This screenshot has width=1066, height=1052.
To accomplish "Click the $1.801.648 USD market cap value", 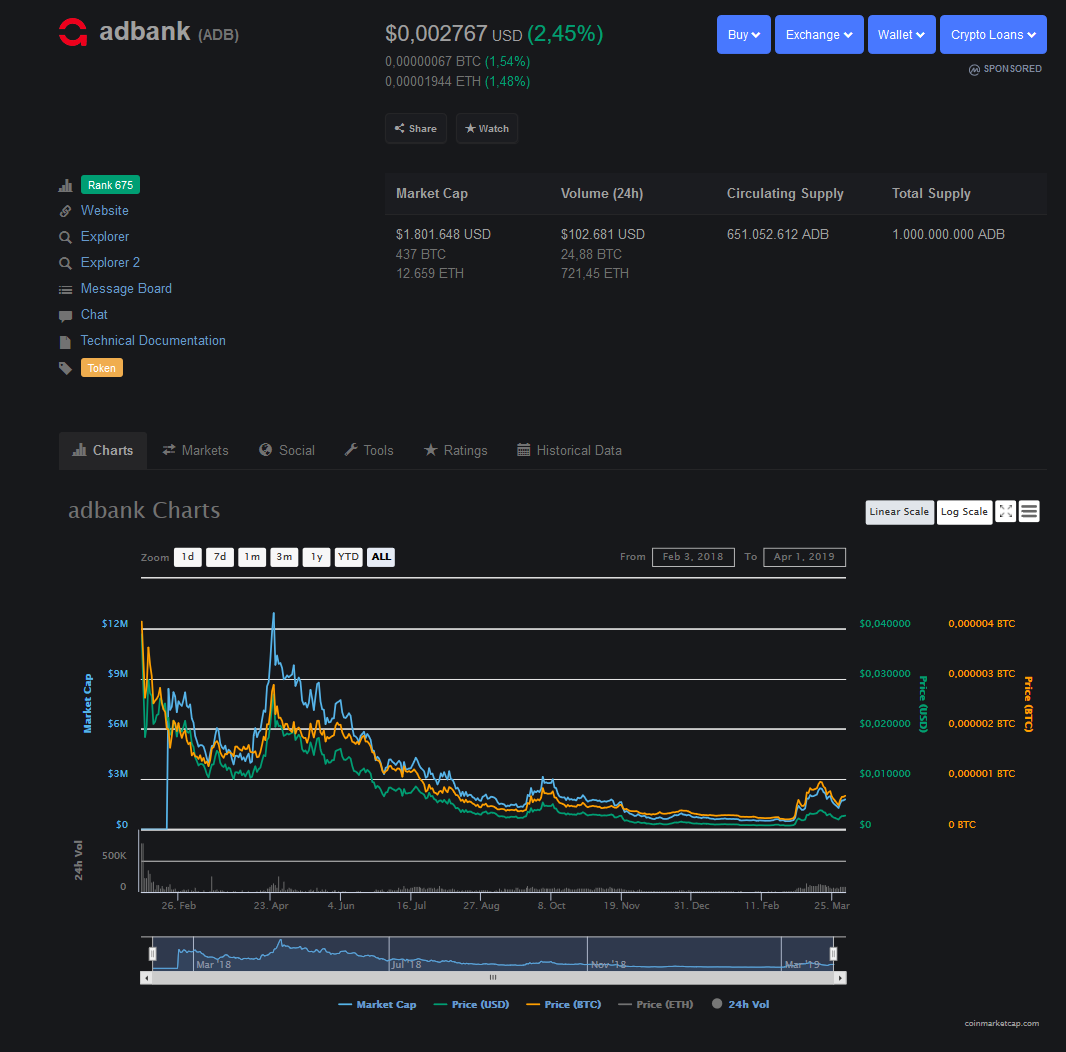I will (443, 235).
